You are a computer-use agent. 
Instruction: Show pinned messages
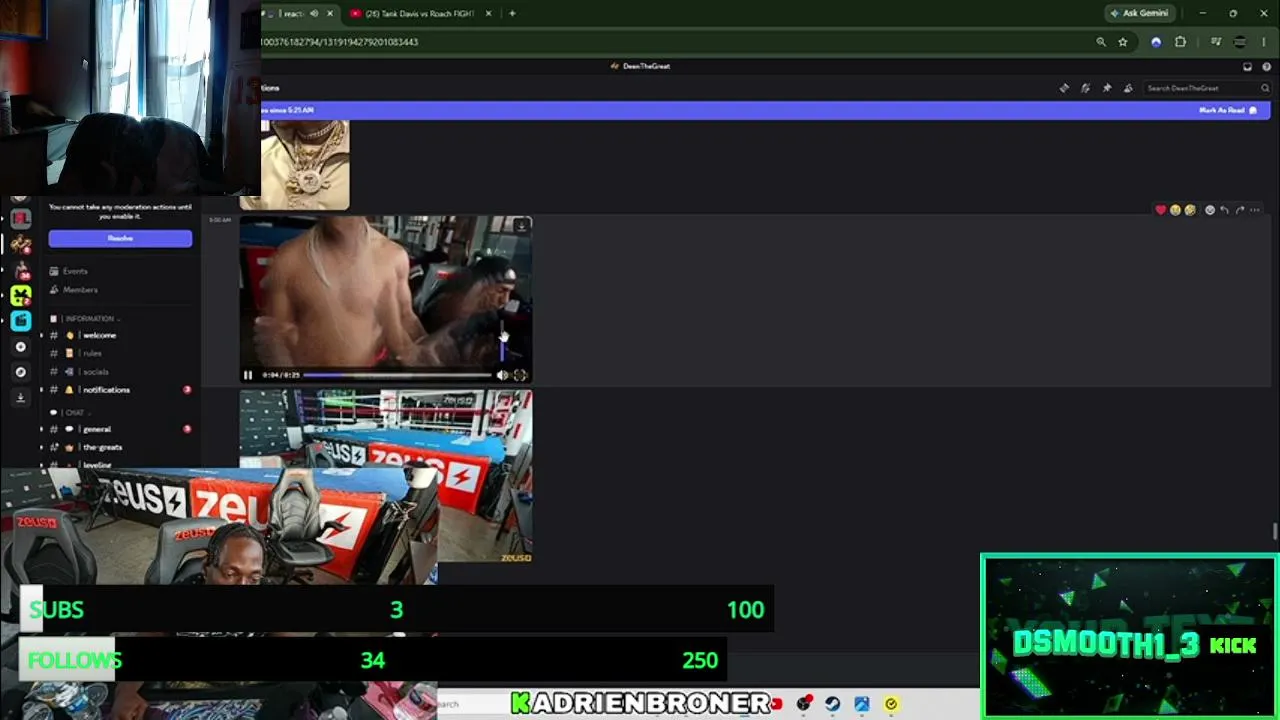(x=1107, y=88)
